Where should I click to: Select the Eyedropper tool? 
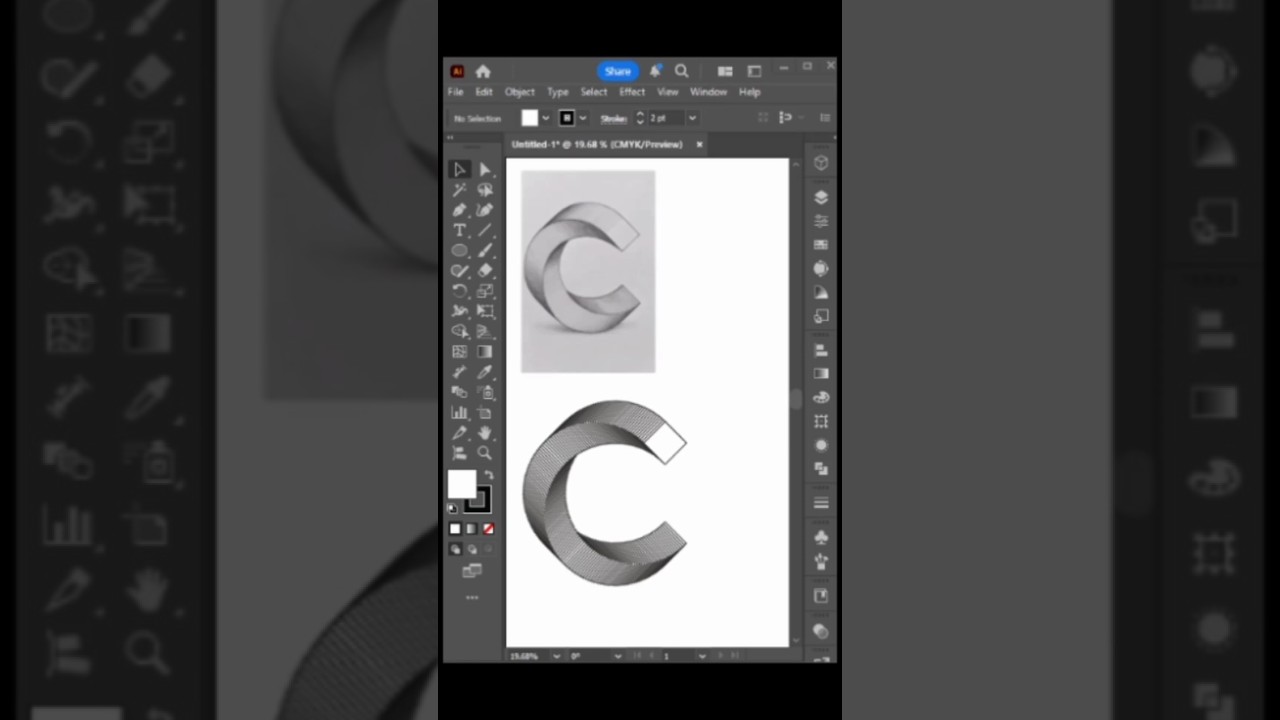(485, 372)
